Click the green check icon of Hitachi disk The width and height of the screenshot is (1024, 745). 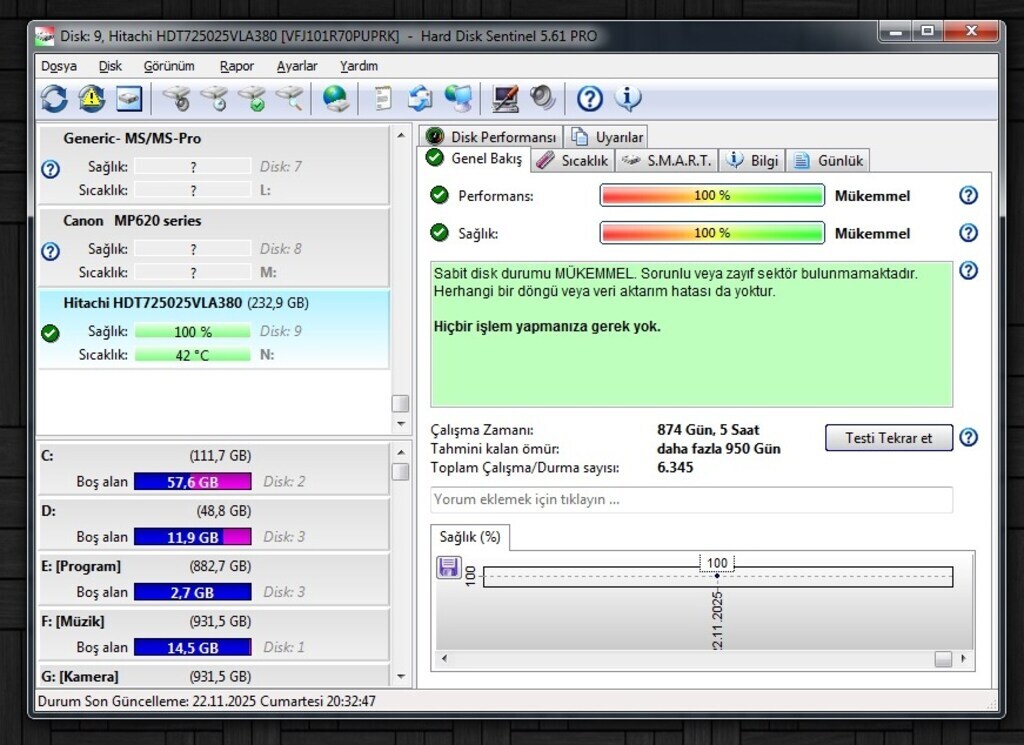(x=50, y=334)
